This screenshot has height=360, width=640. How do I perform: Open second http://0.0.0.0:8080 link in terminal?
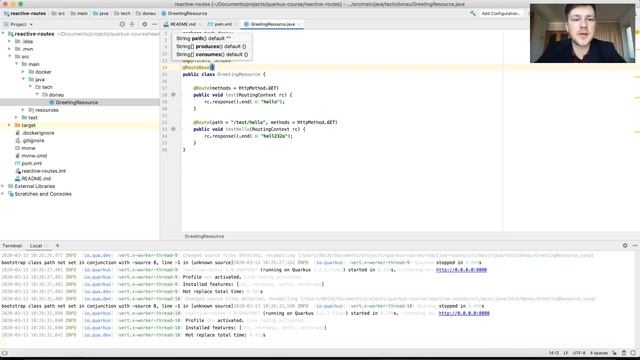coord(464,313)
